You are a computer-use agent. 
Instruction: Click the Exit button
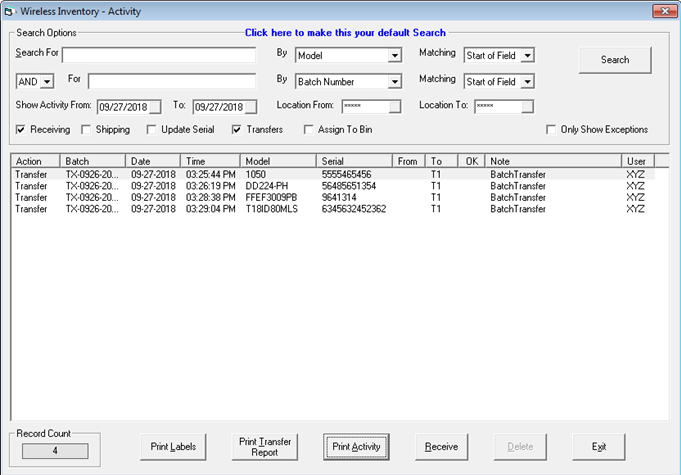[x=599, y=447]
